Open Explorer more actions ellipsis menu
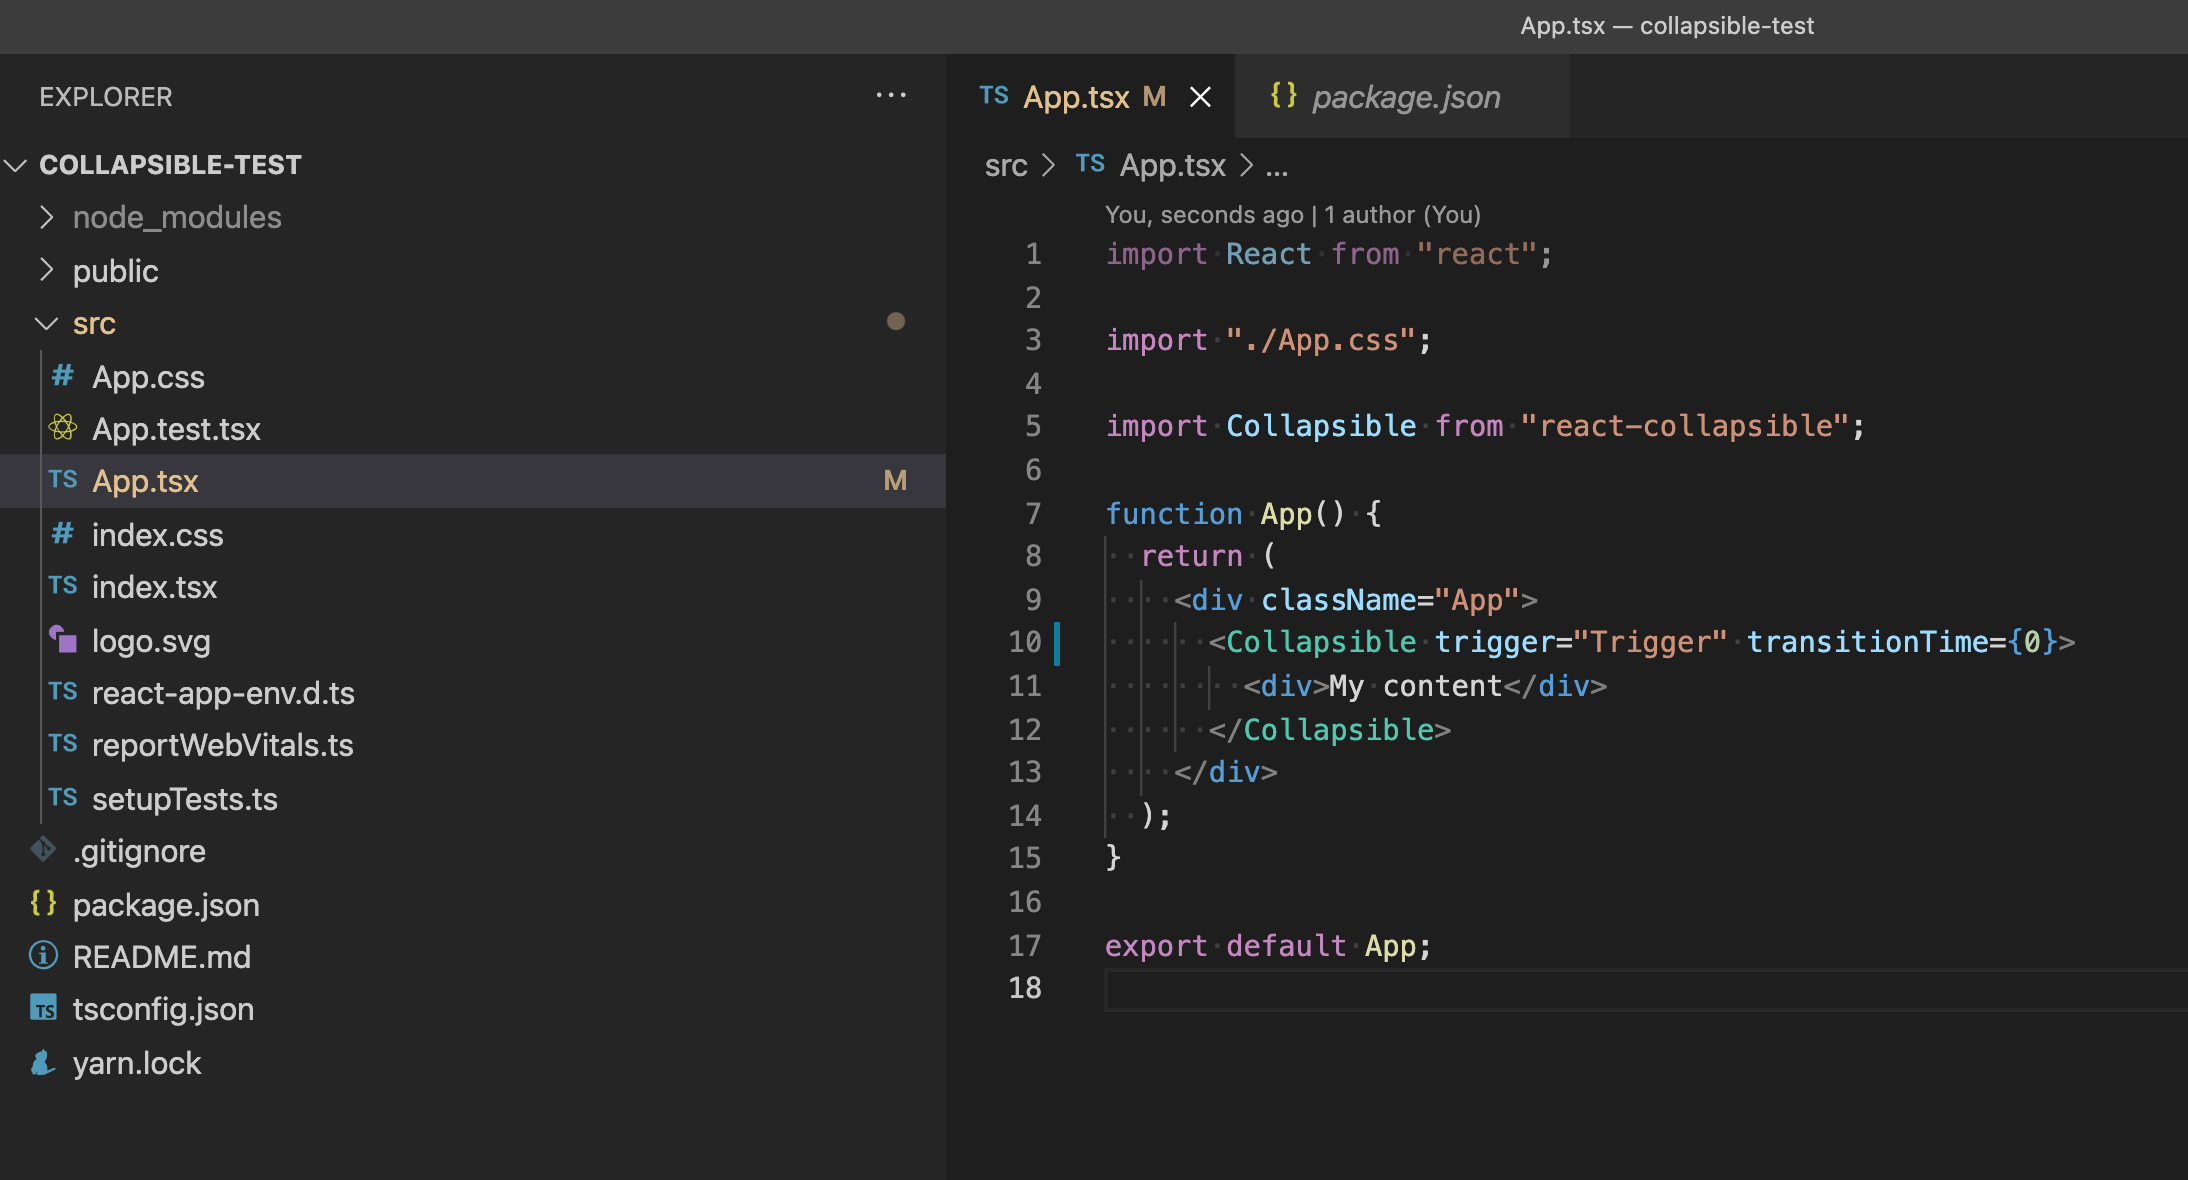The width and height of the screenshot is (2188, 1180). pyautogui.click(x=890, y=96)
